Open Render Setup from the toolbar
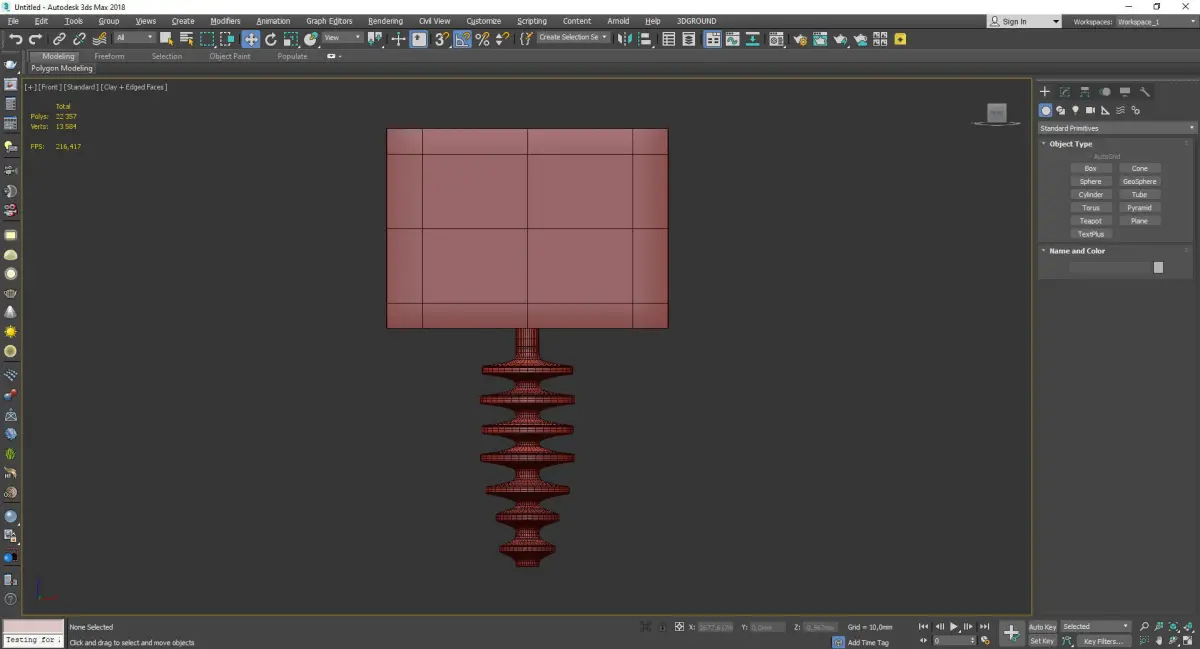1200x649 pixels. coord(800,39)
